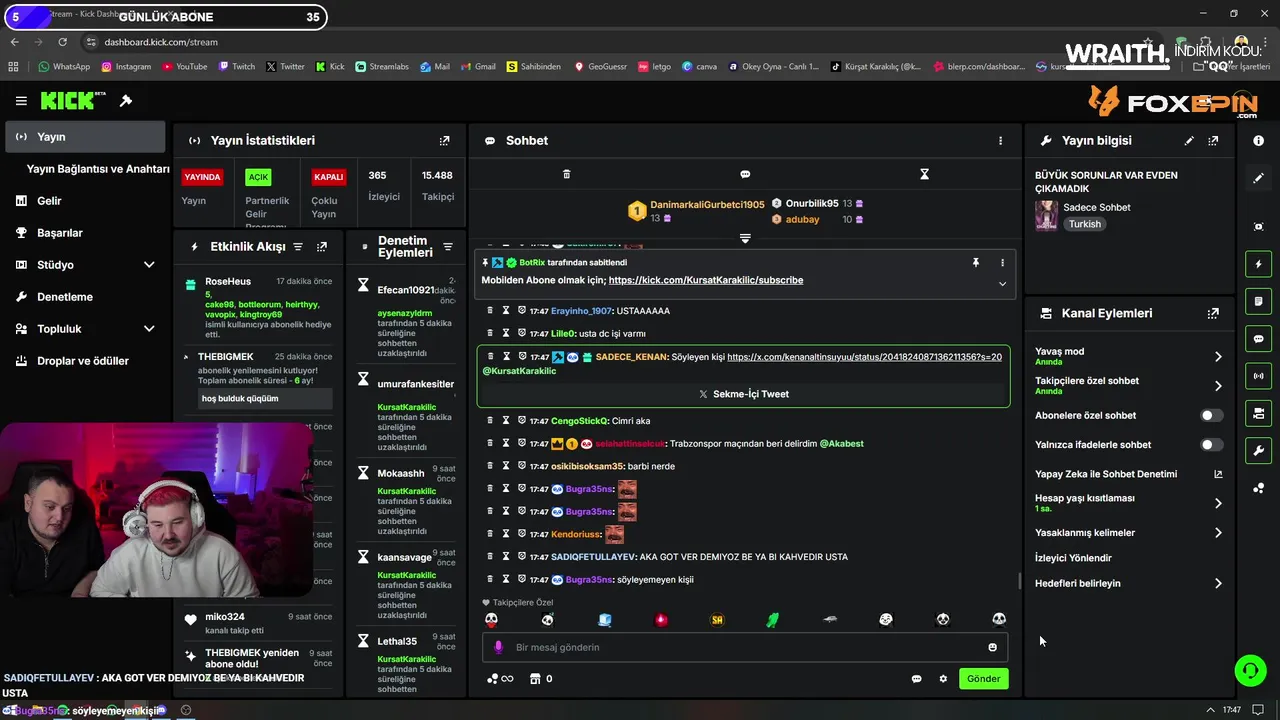Image resolution: width=1280 pixels, height=720 pixels.
Task: Open Hedefleri belirleyin settings
Action: 1217,583
